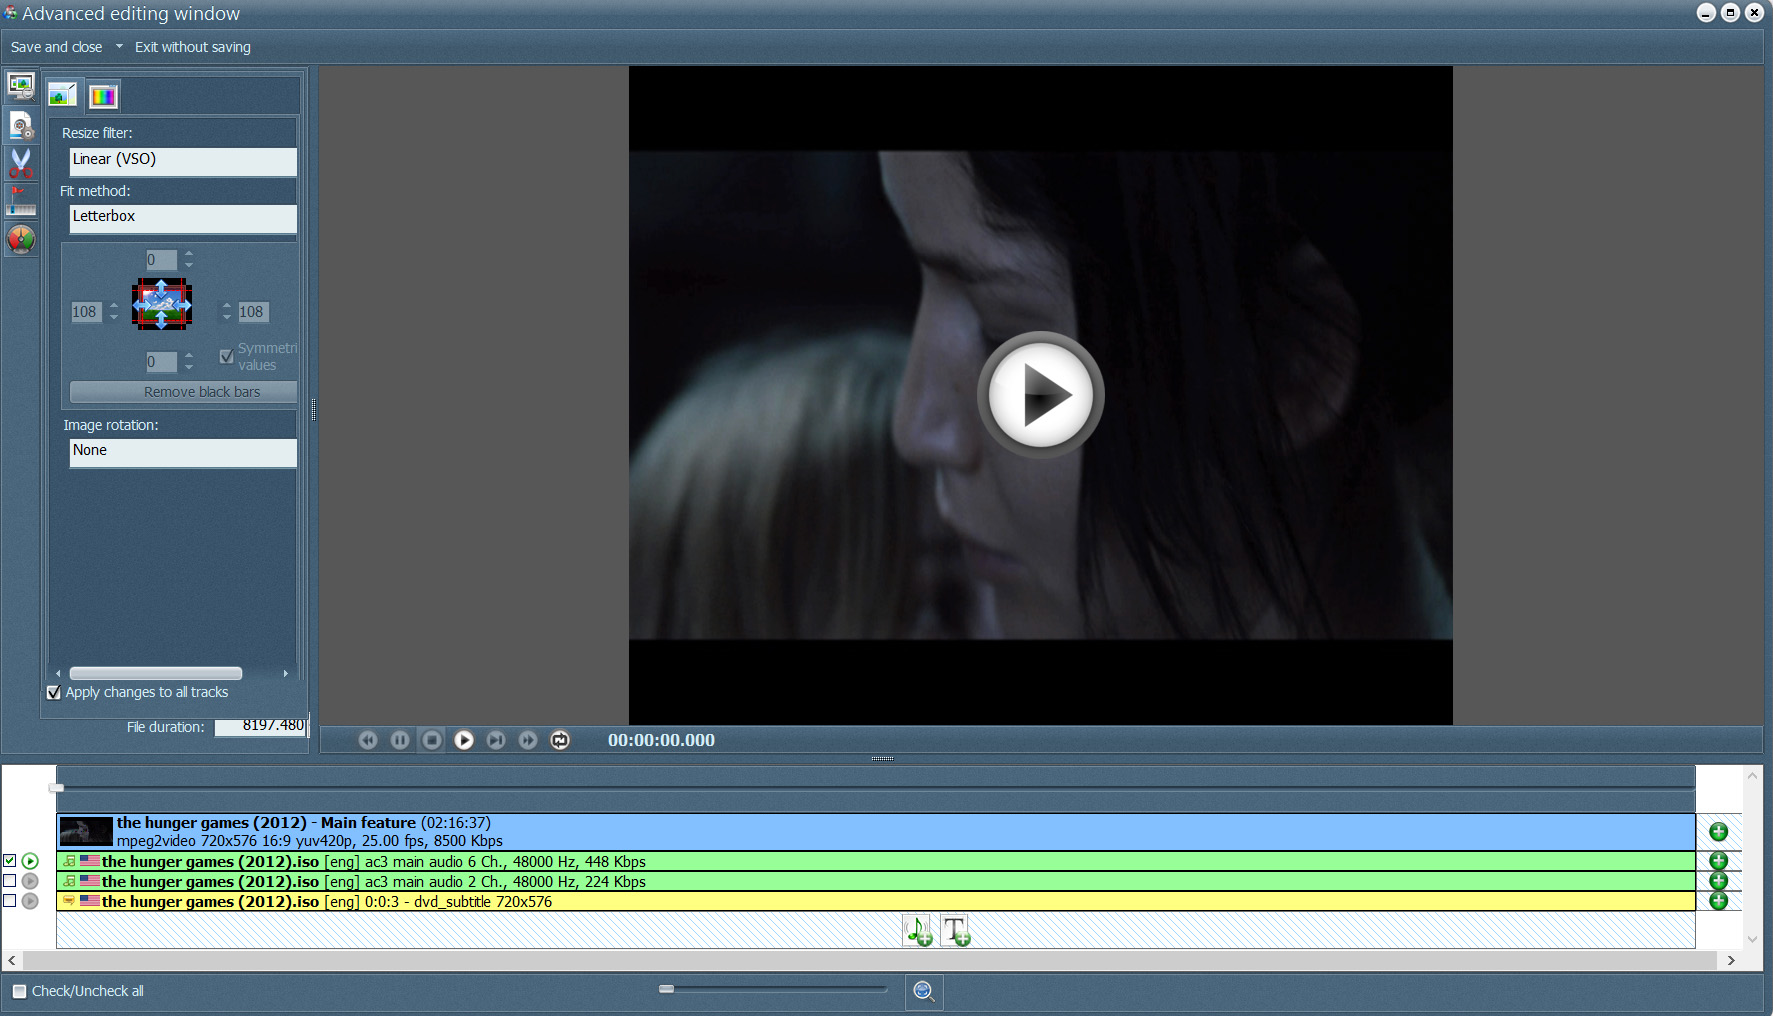Click the bottom crop value field
Viewport: 1773px width, 1016px height.
[x=161, y=362]
